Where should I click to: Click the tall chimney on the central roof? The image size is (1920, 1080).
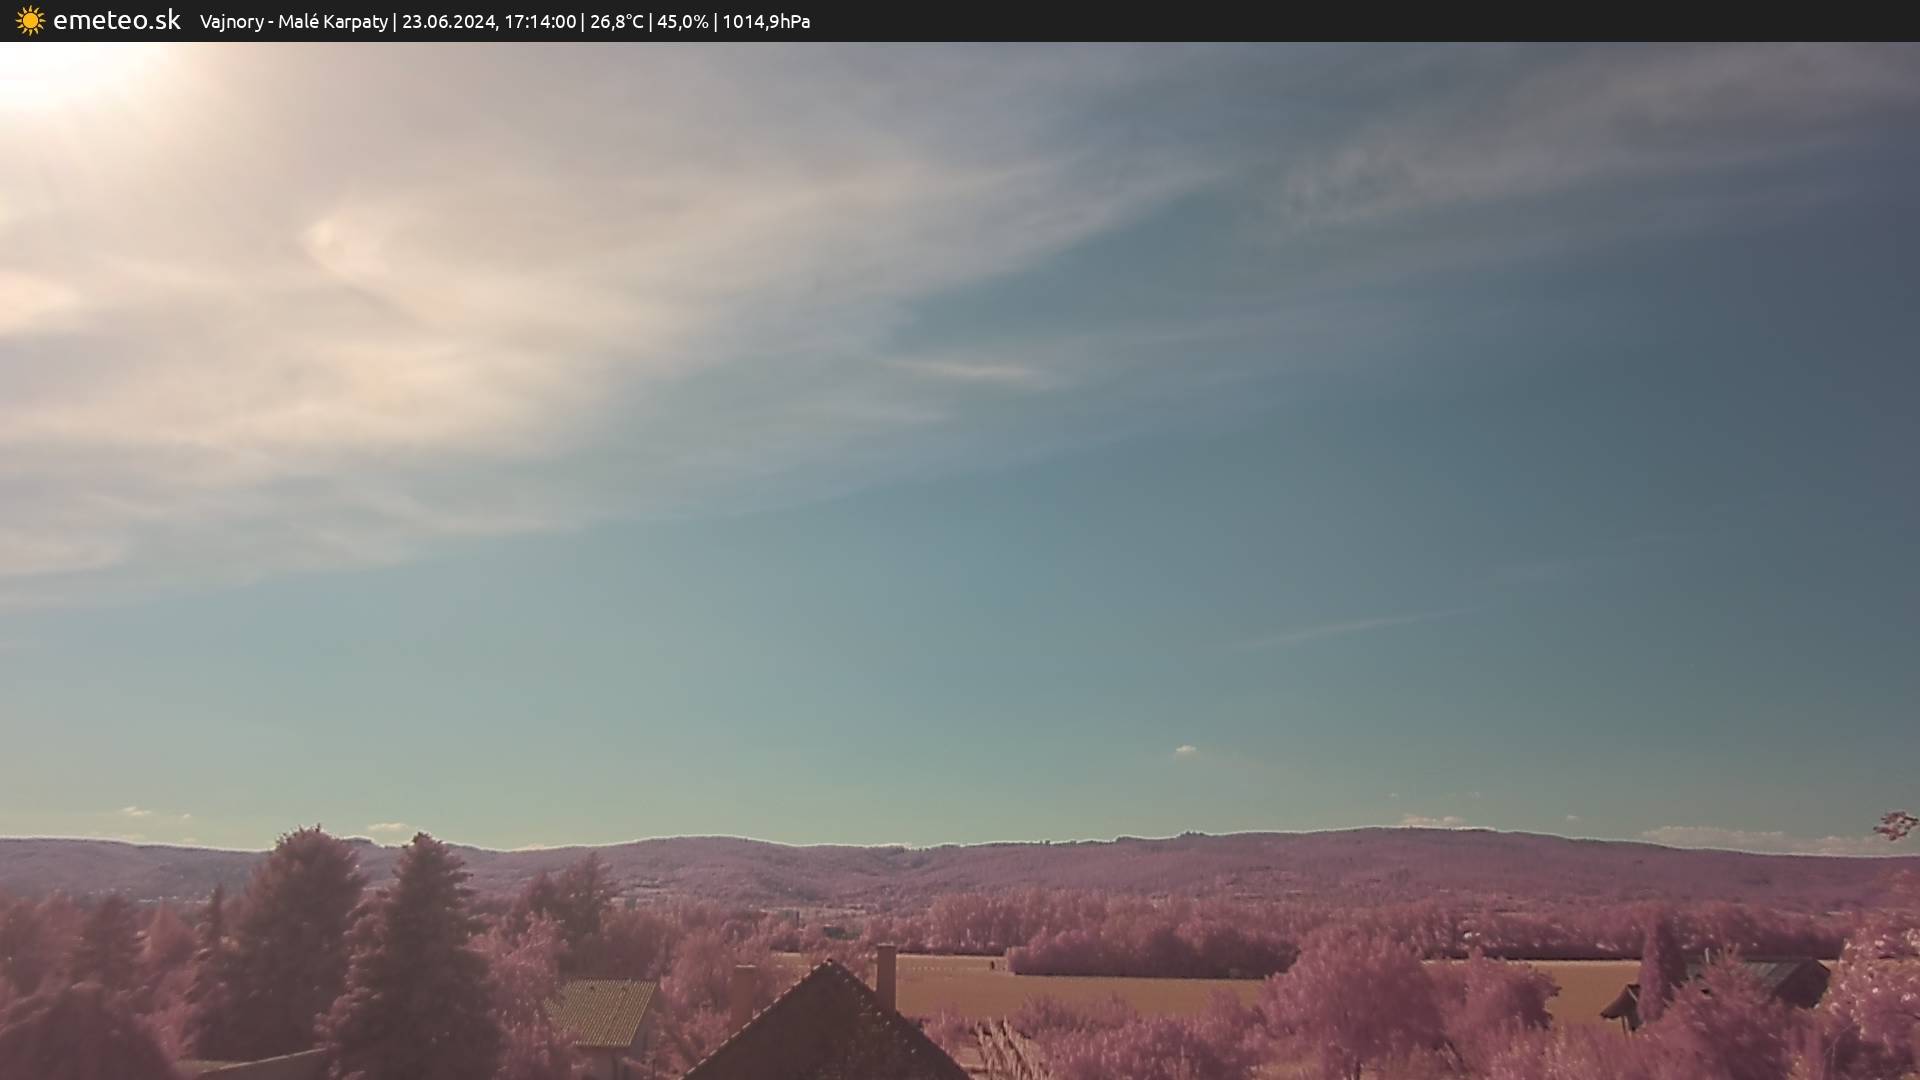click(x=886, y=975)
